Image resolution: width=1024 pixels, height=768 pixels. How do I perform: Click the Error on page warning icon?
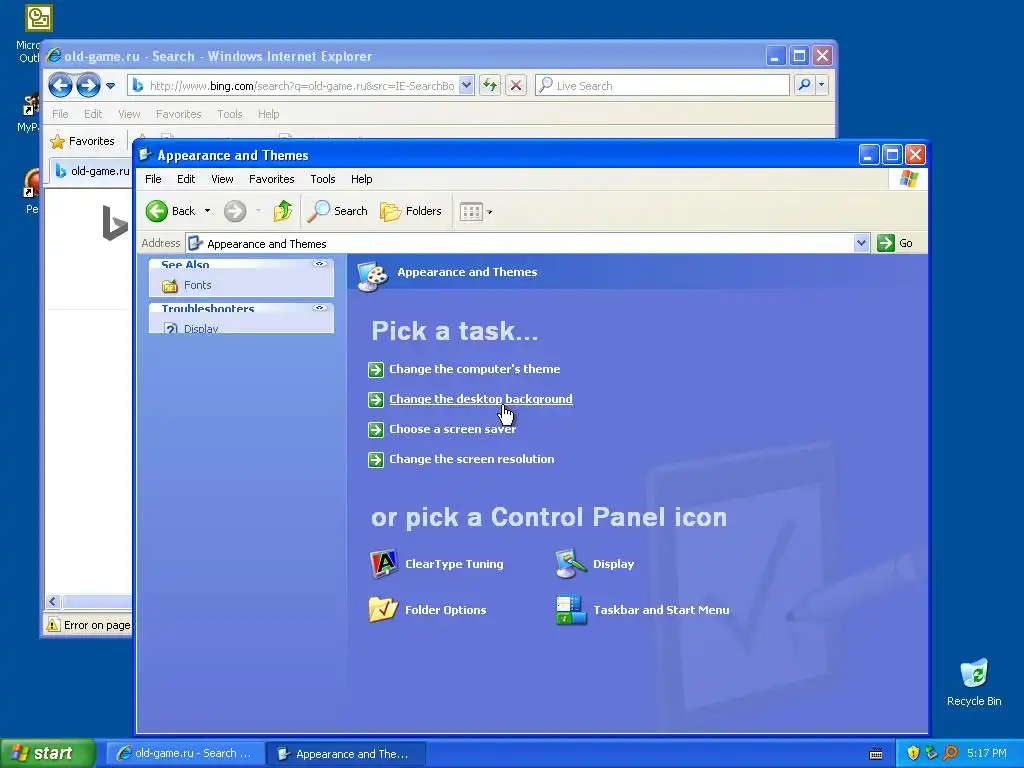click(x=53, y=624)
